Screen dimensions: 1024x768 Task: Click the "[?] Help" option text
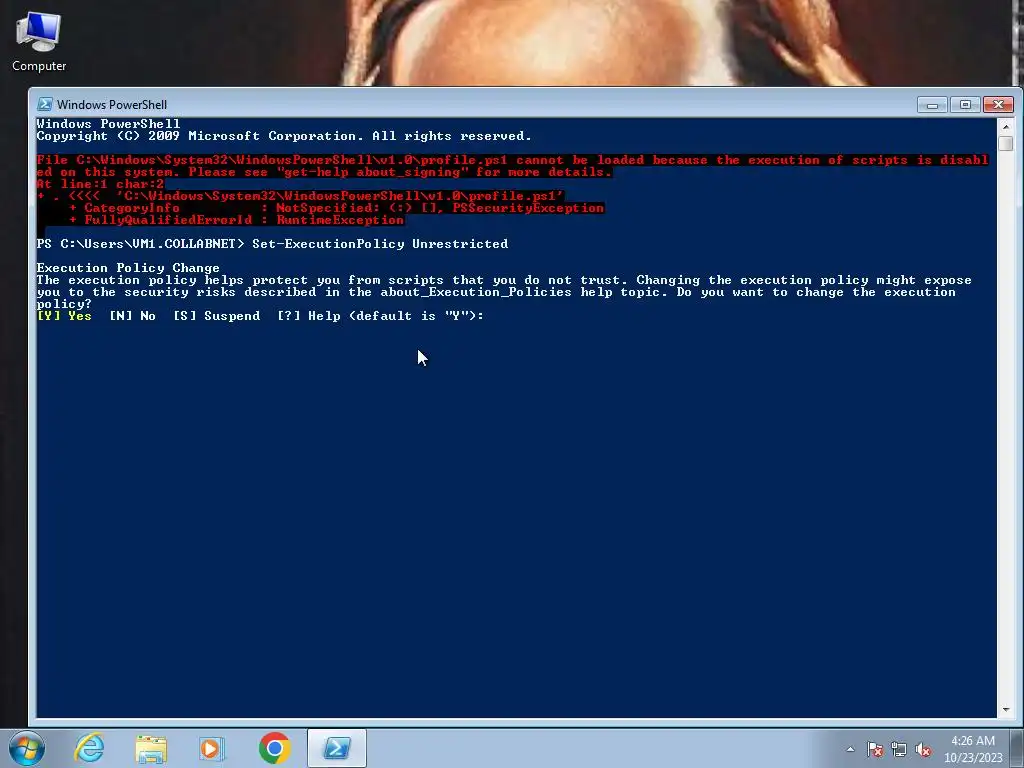coord(309,316)
